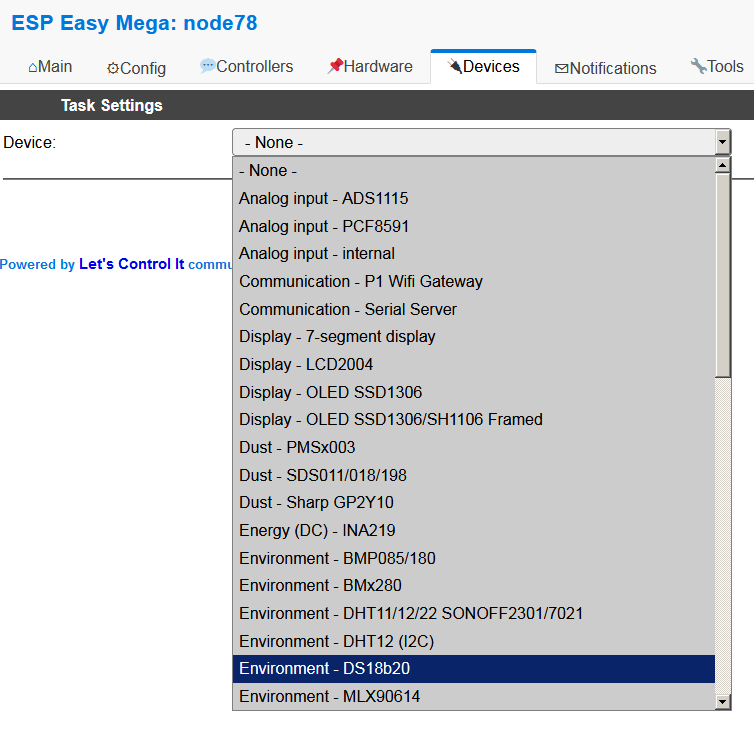Open the Controllers tab
This screenshot has height=732, width=754.
pos(247,67)
